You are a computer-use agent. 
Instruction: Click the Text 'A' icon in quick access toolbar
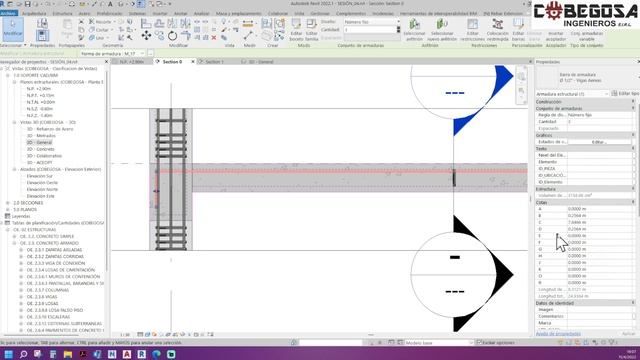[110, 4]
